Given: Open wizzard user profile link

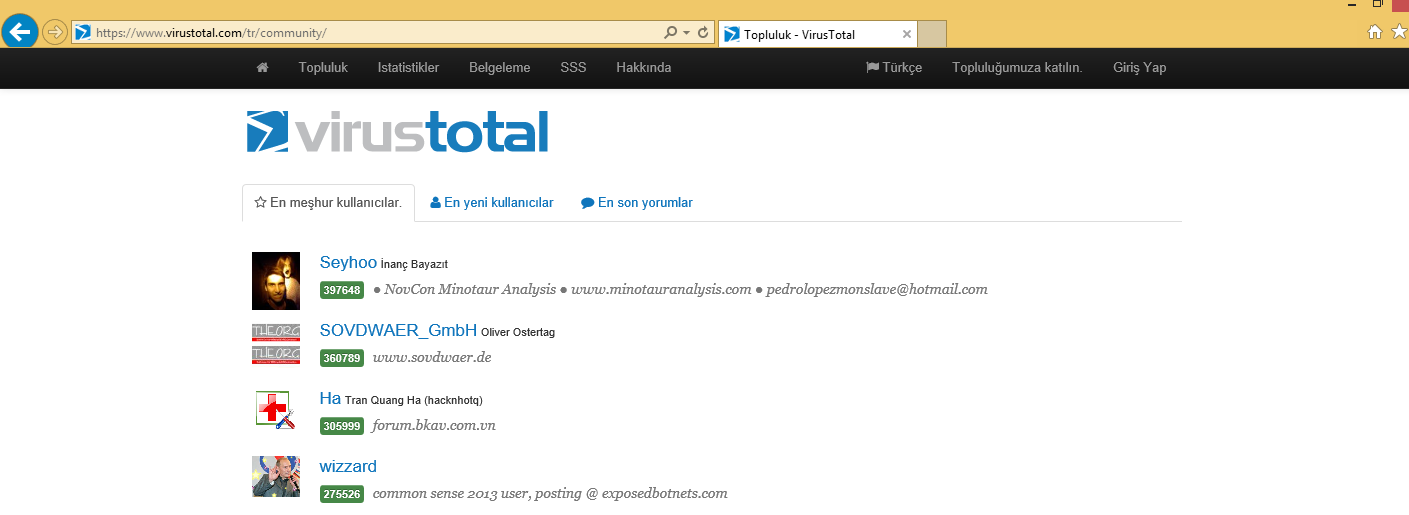Looking at the screenshot, I should 348,466.
